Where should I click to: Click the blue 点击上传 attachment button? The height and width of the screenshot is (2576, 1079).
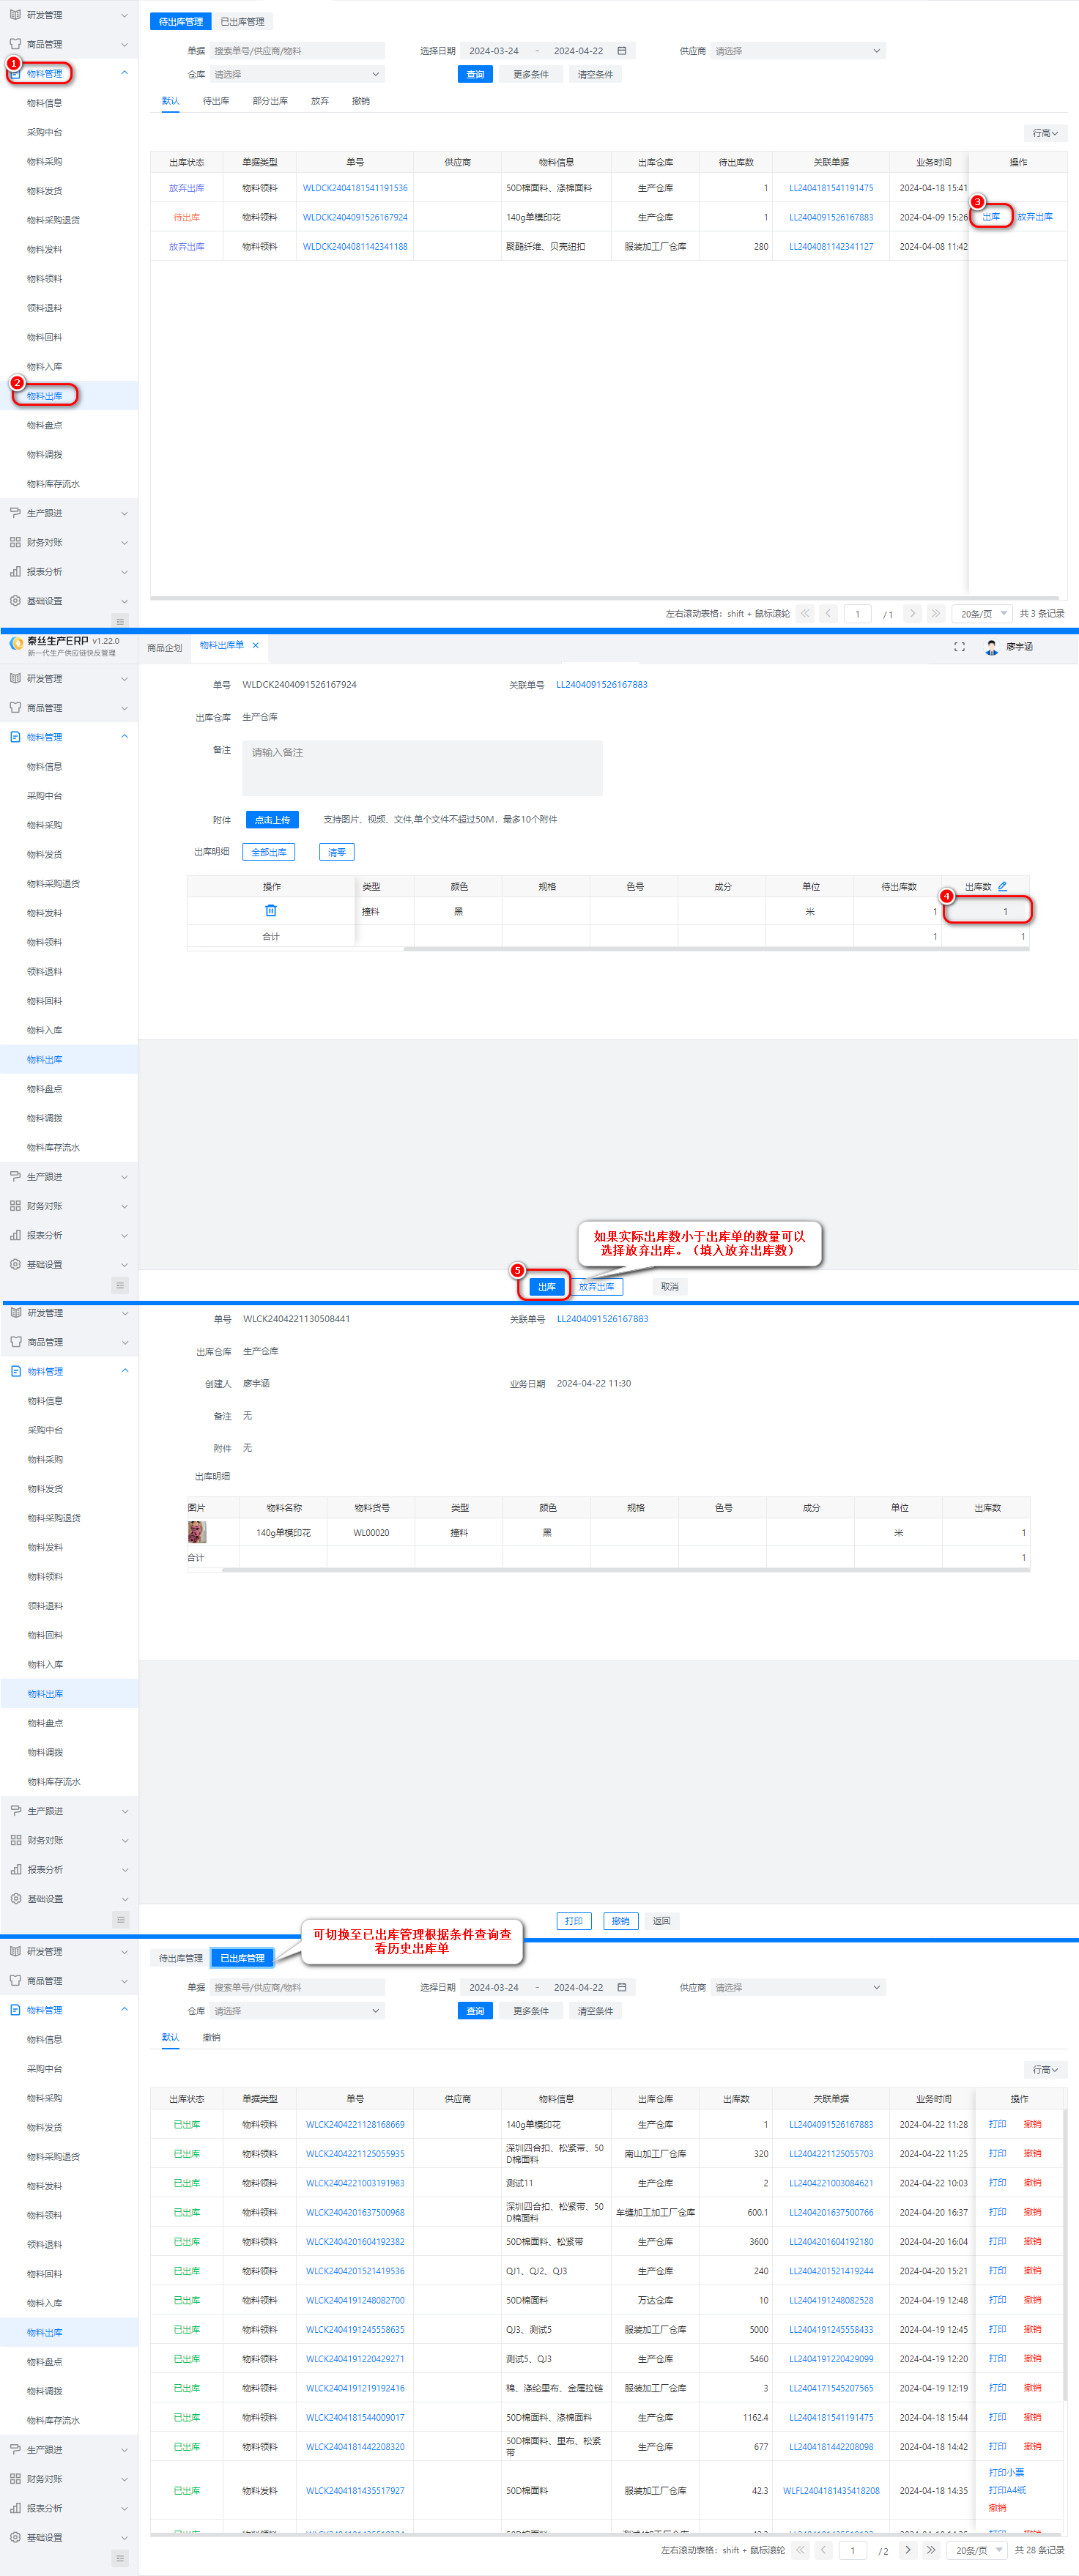[272, 820]
